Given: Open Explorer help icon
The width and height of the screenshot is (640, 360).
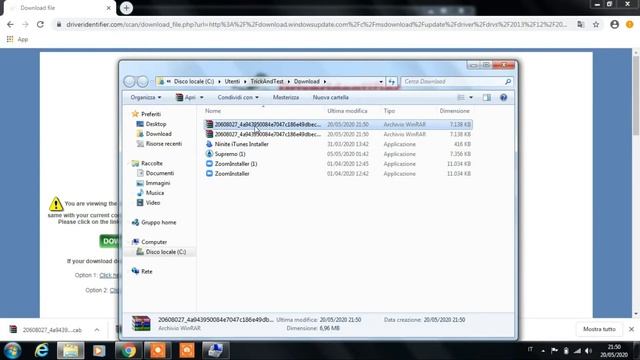Looking at the screenshot, I should pos(503,98).
